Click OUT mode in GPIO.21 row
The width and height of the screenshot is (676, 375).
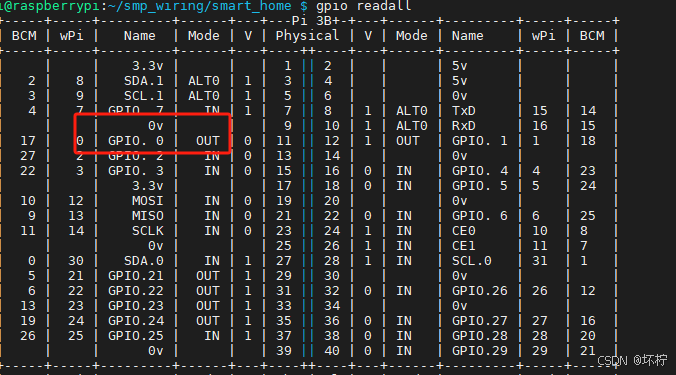coord(207,276)
